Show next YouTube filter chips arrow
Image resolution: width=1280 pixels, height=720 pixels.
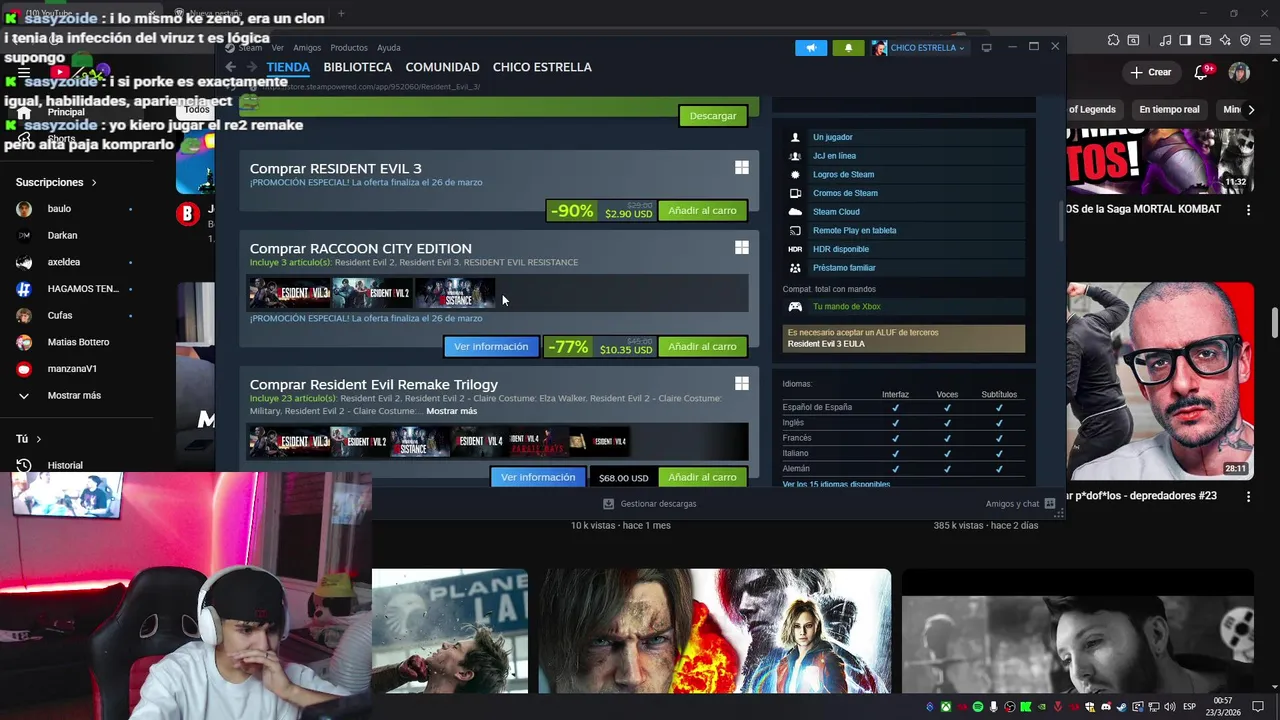[x=1250, y=110]
